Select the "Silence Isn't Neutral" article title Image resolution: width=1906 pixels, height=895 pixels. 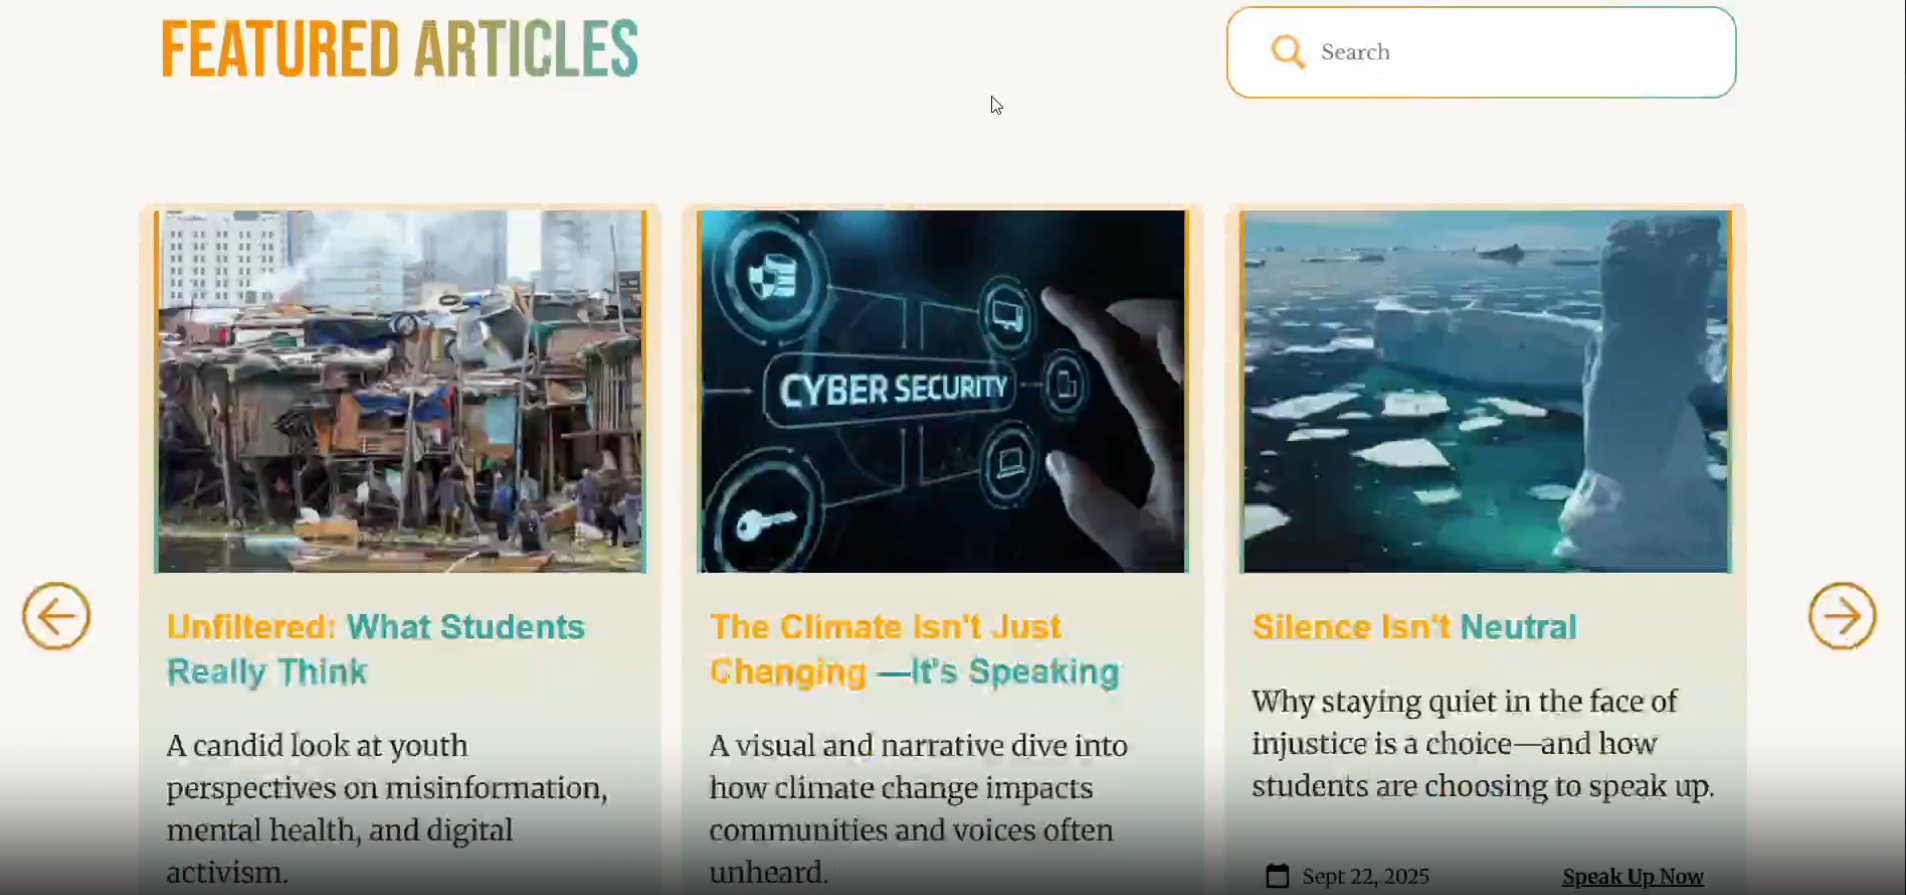(1414, 627)
